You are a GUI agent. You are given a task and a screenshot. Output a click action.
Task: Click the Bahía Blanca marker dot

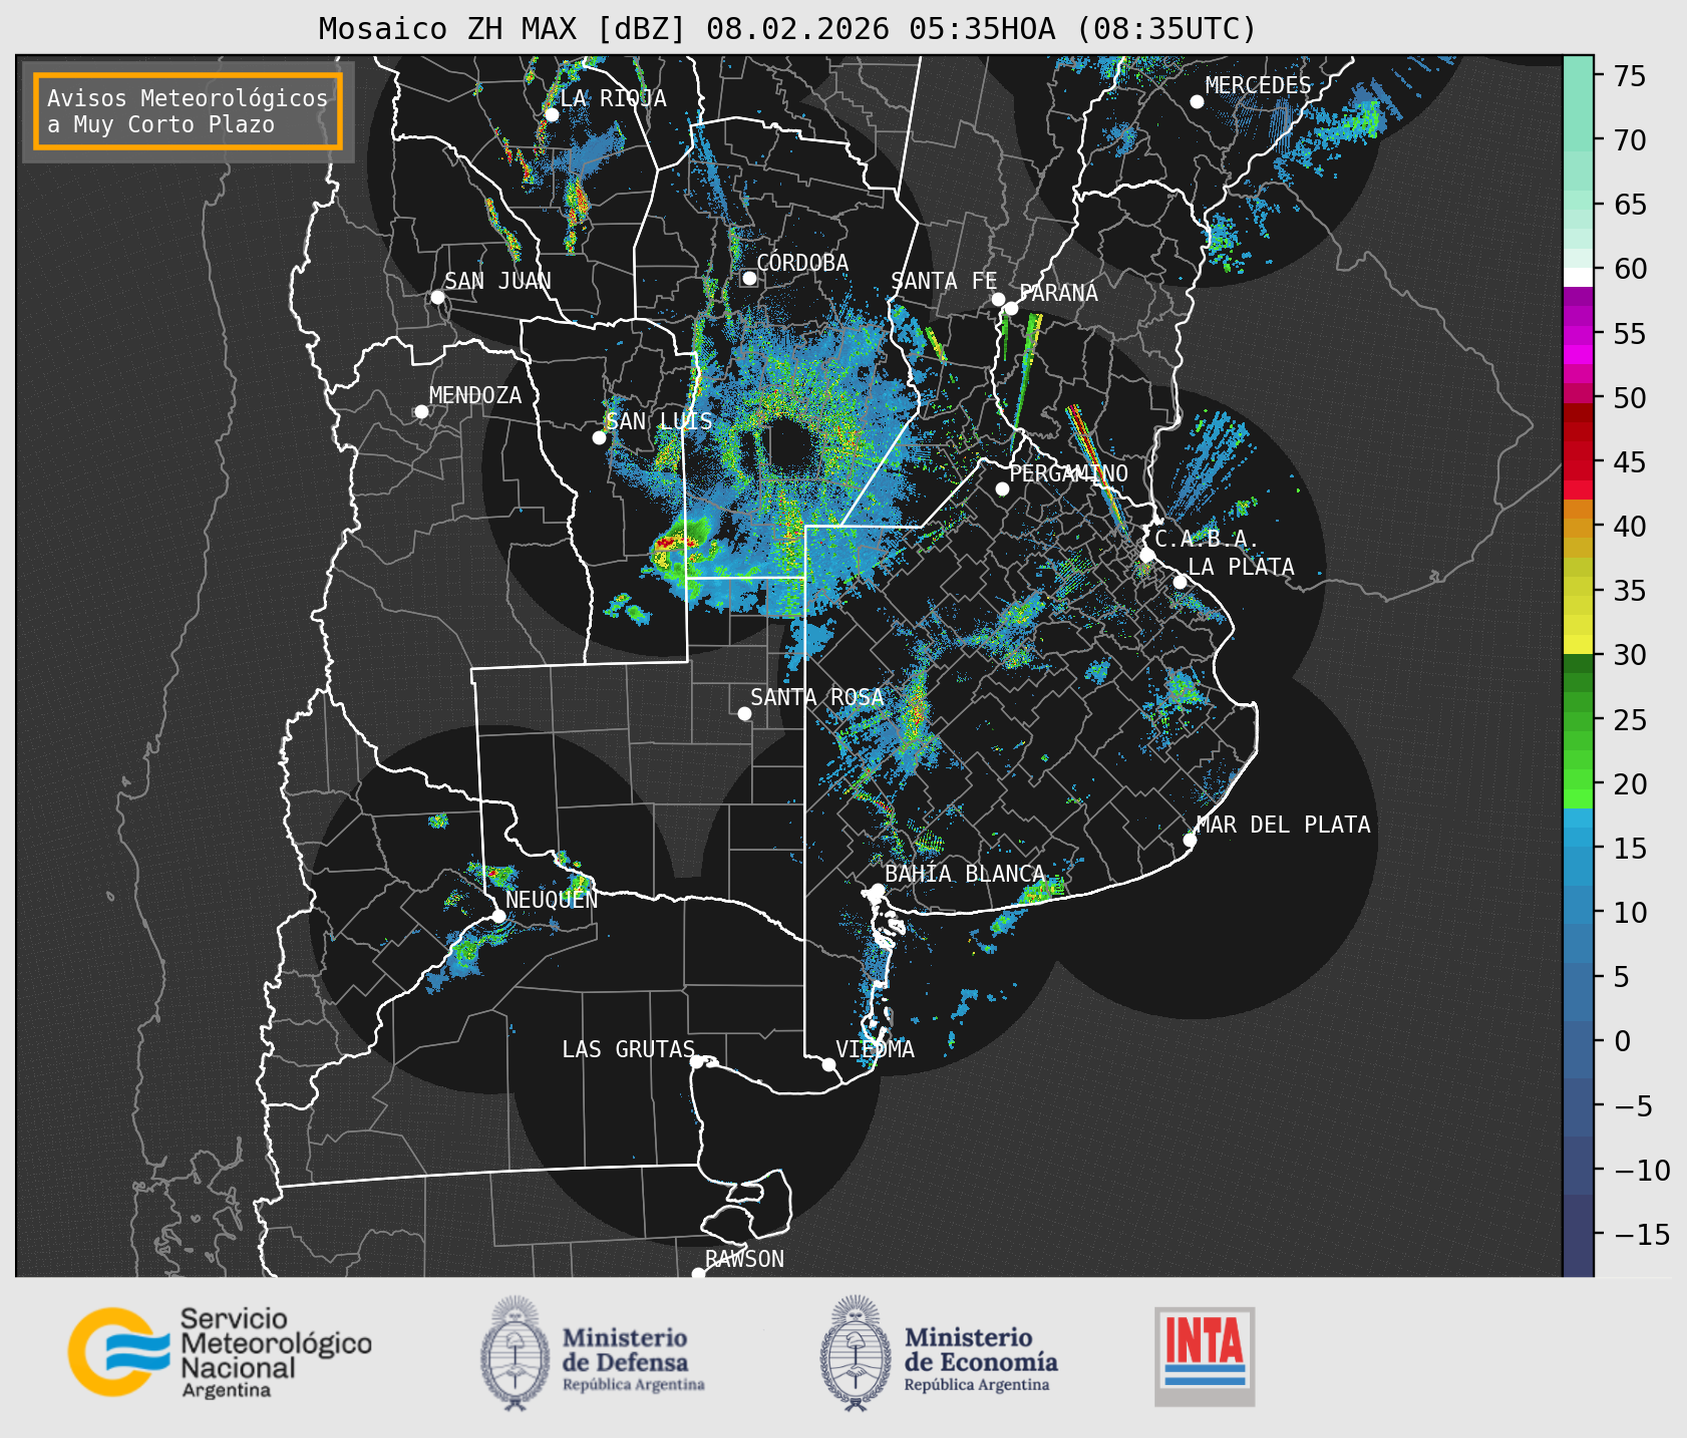pos(877,890)
